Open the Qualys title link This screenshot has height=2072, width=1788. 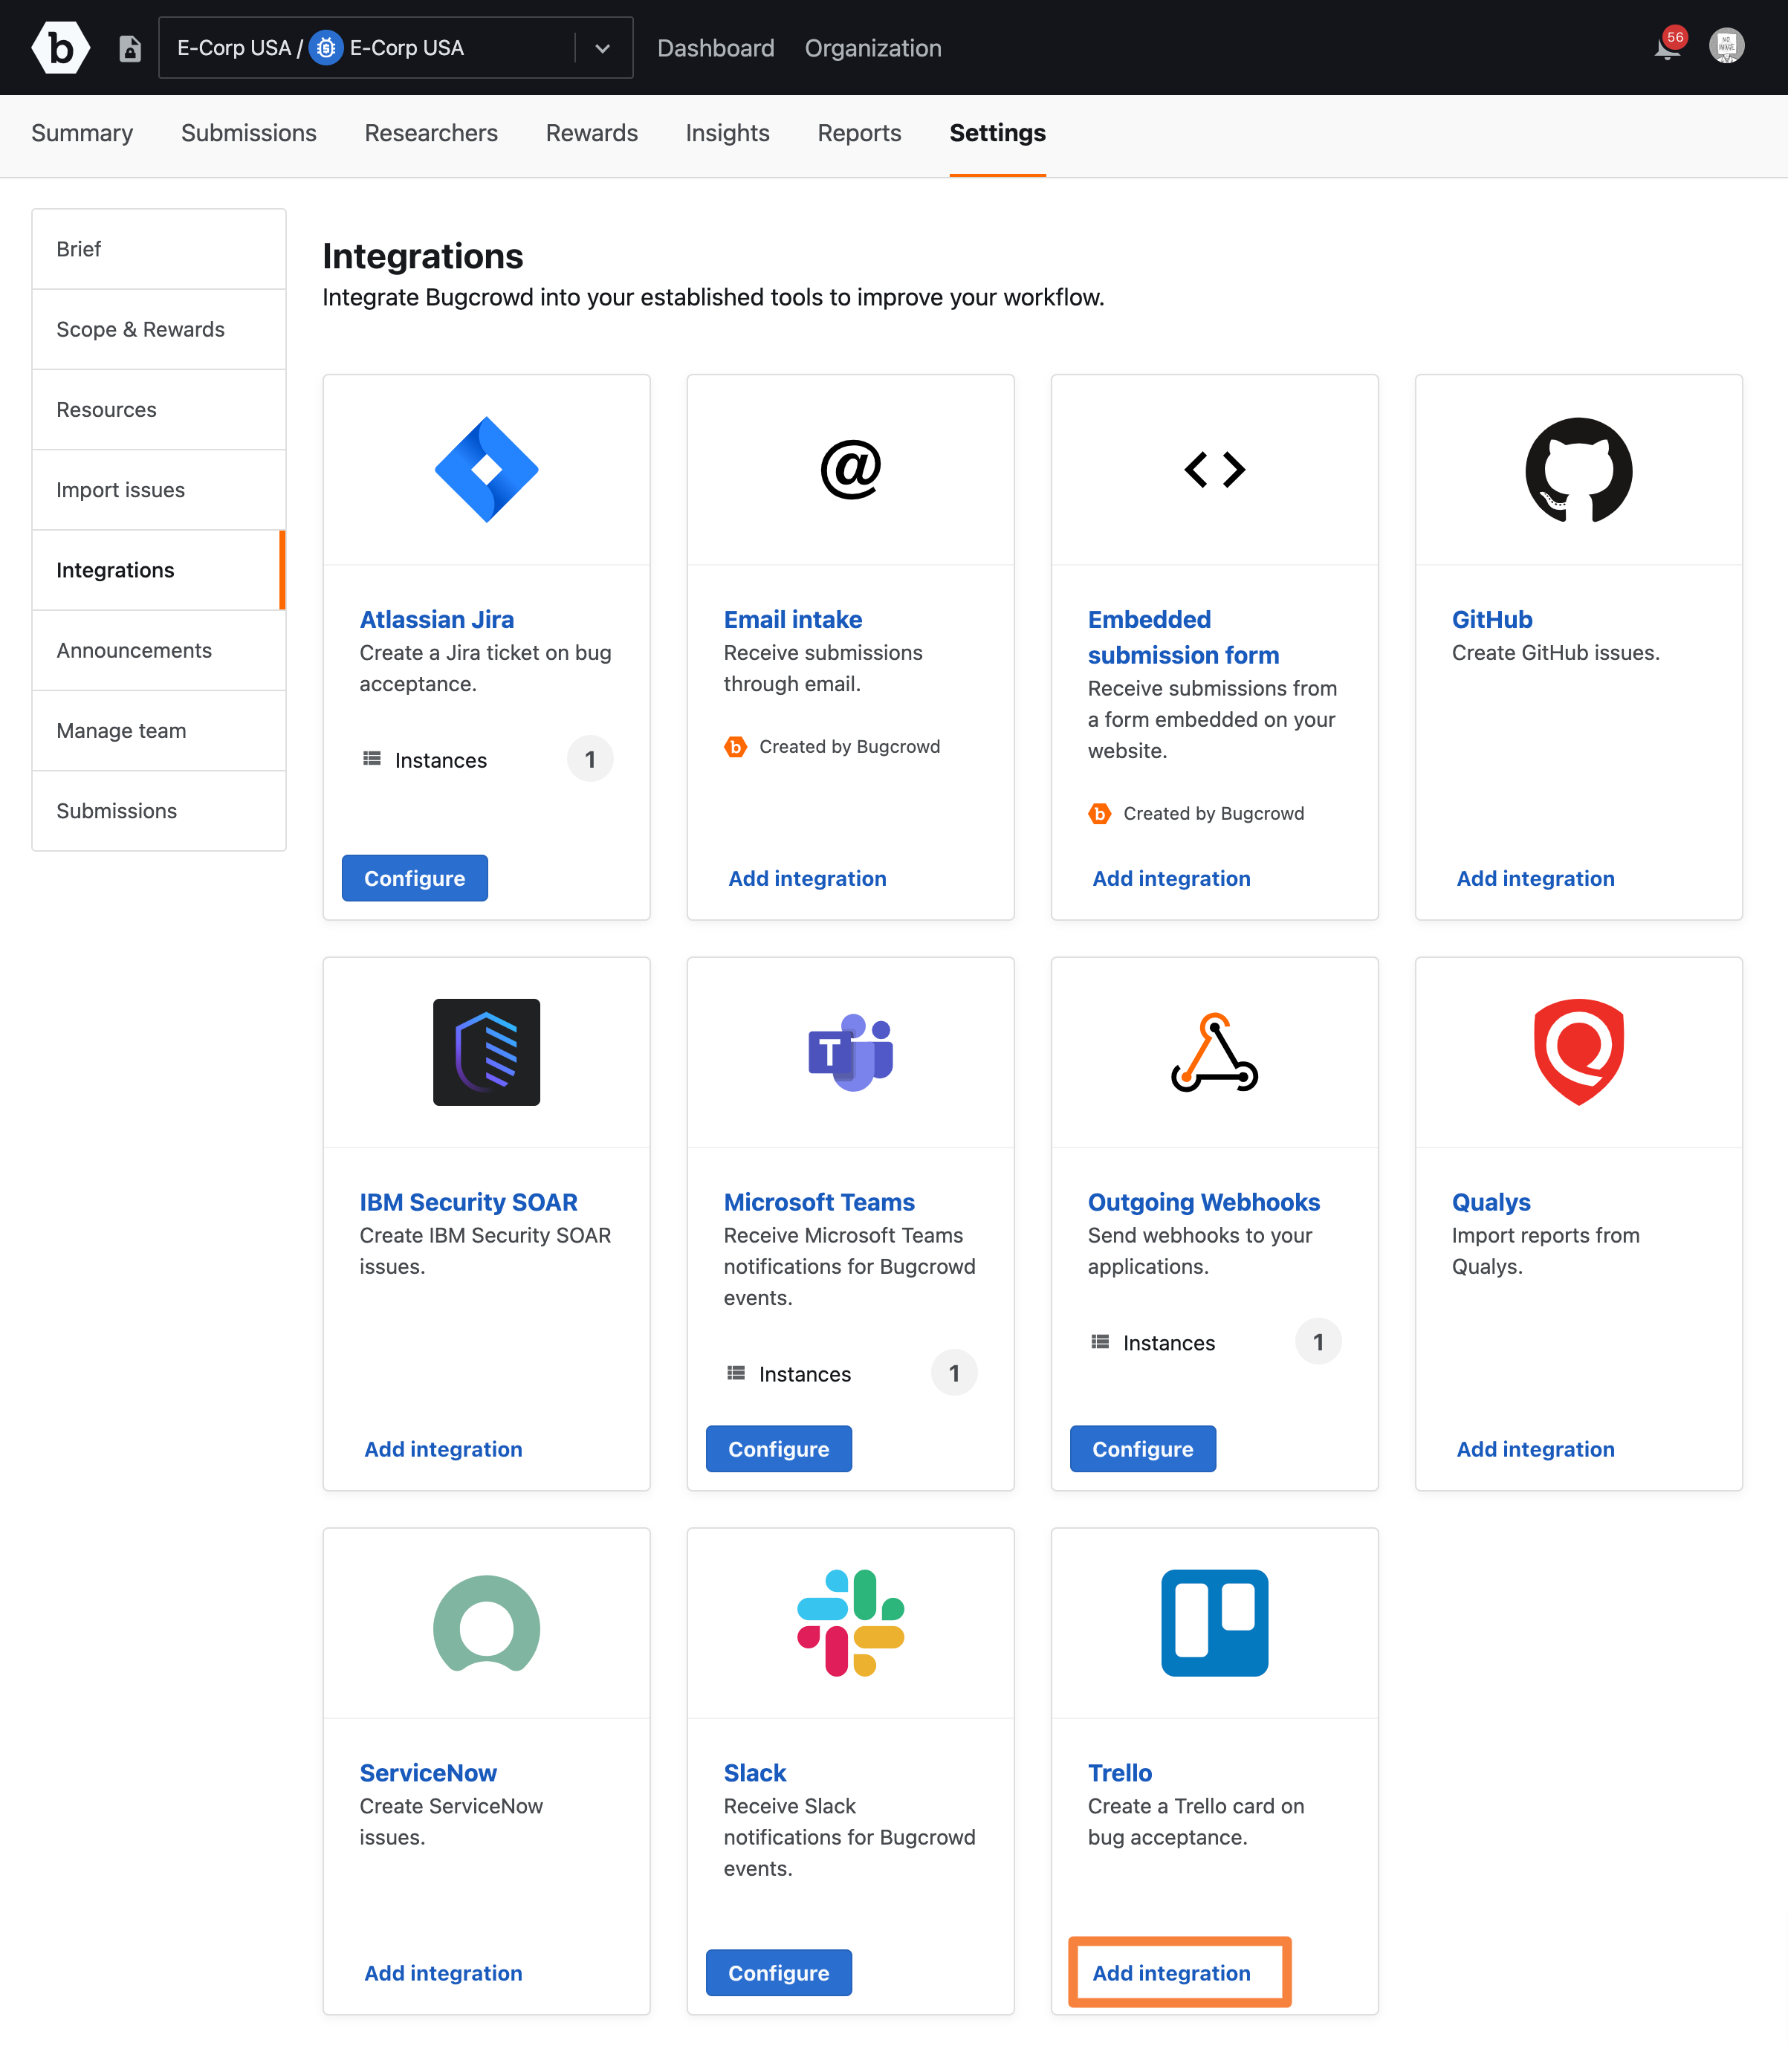[1491, 1202]
